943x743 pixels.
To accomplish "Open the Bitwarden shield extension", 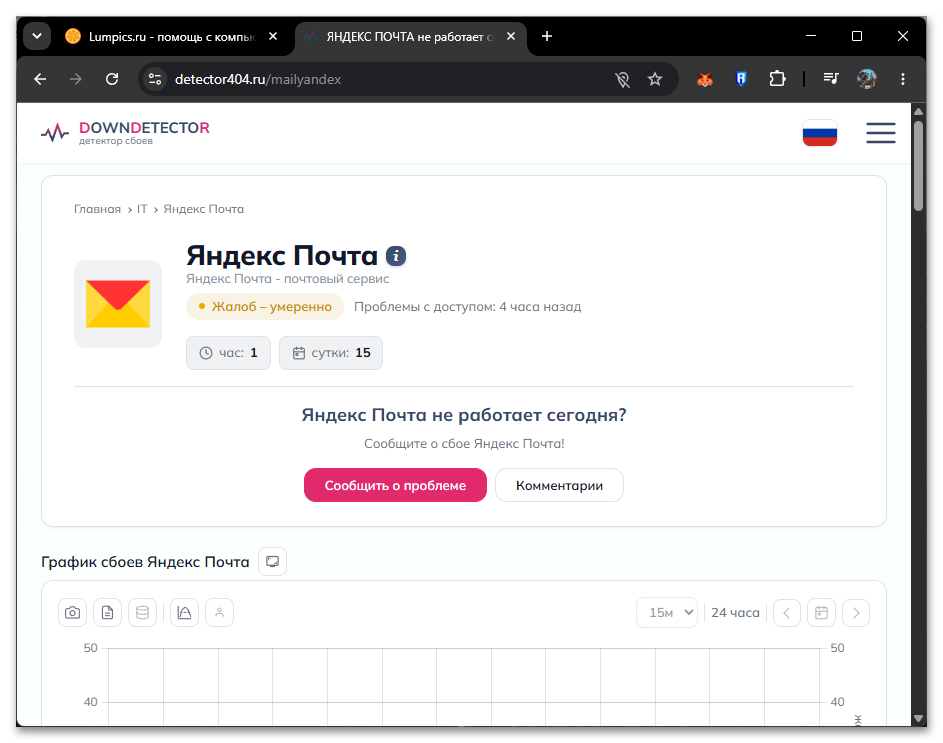I will (741, 79).
